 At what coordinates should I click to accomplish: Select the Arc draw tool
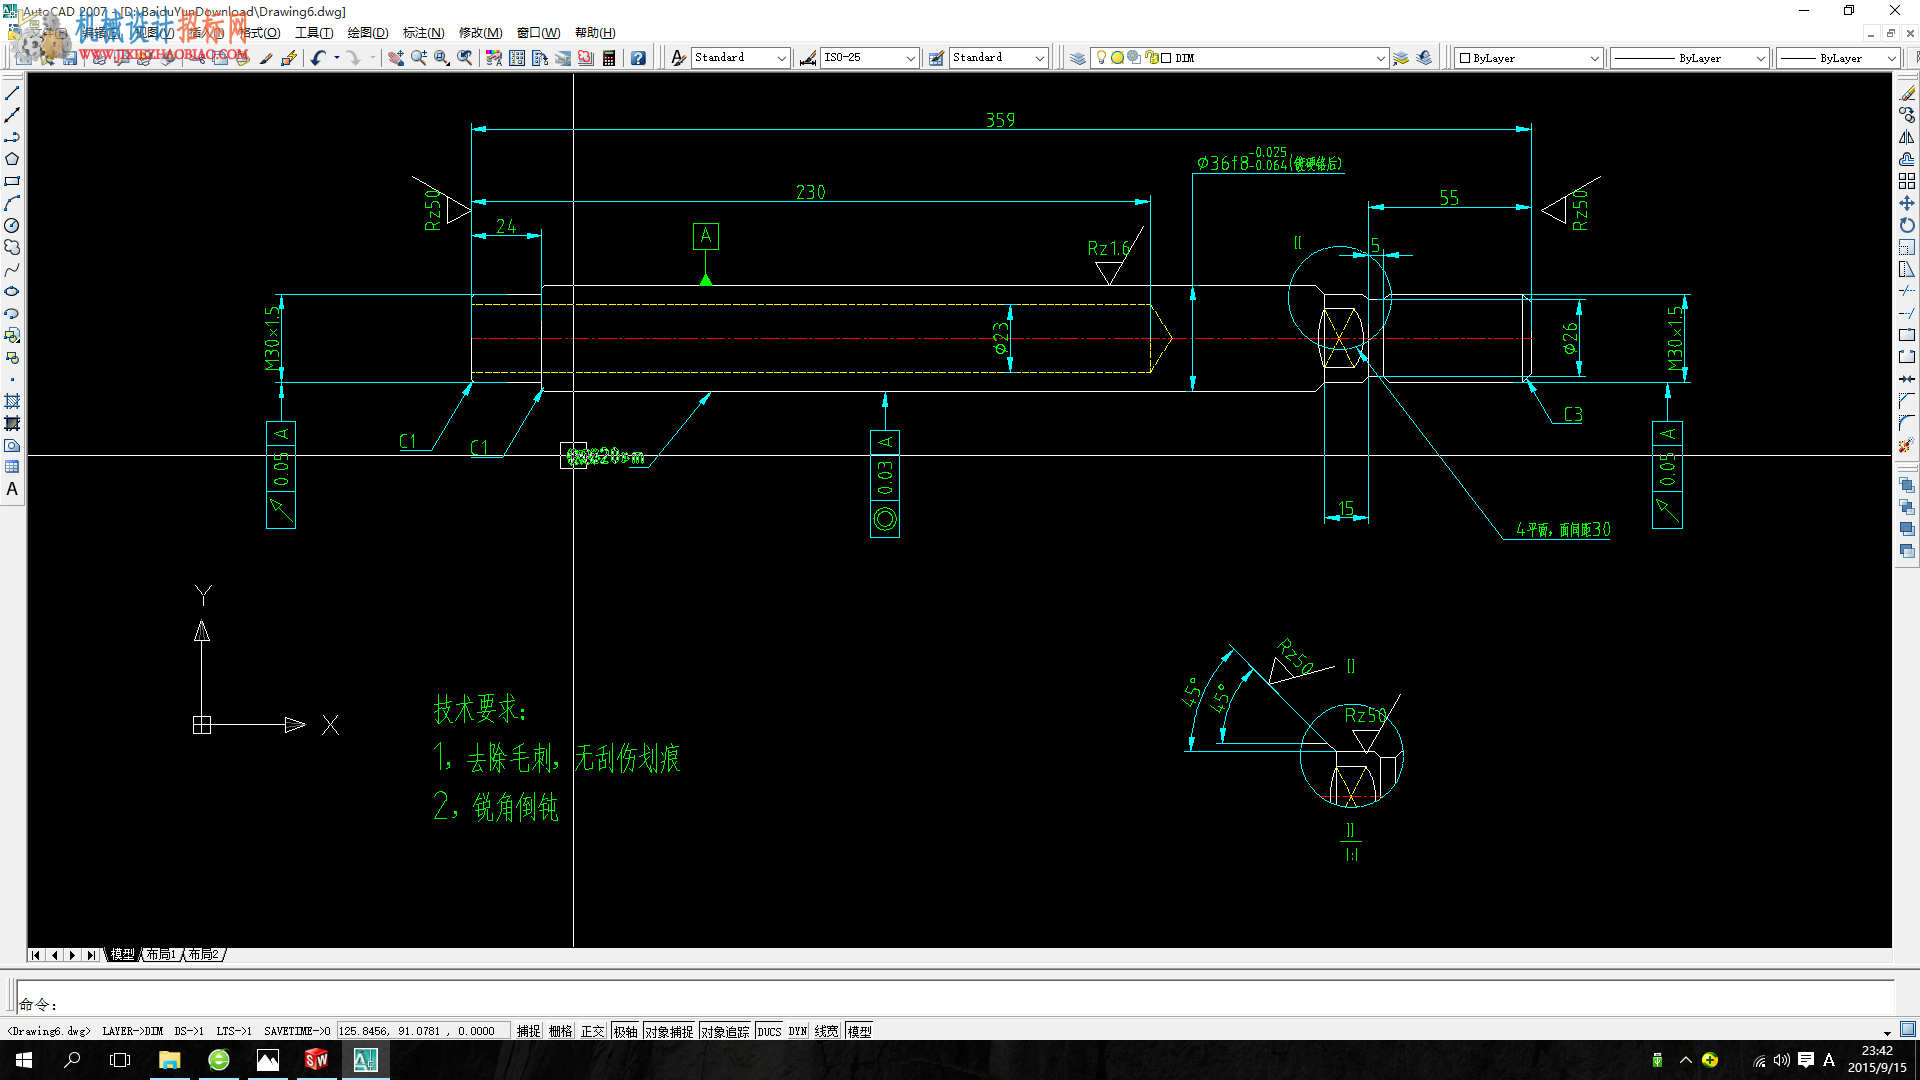tap(12, 203)
